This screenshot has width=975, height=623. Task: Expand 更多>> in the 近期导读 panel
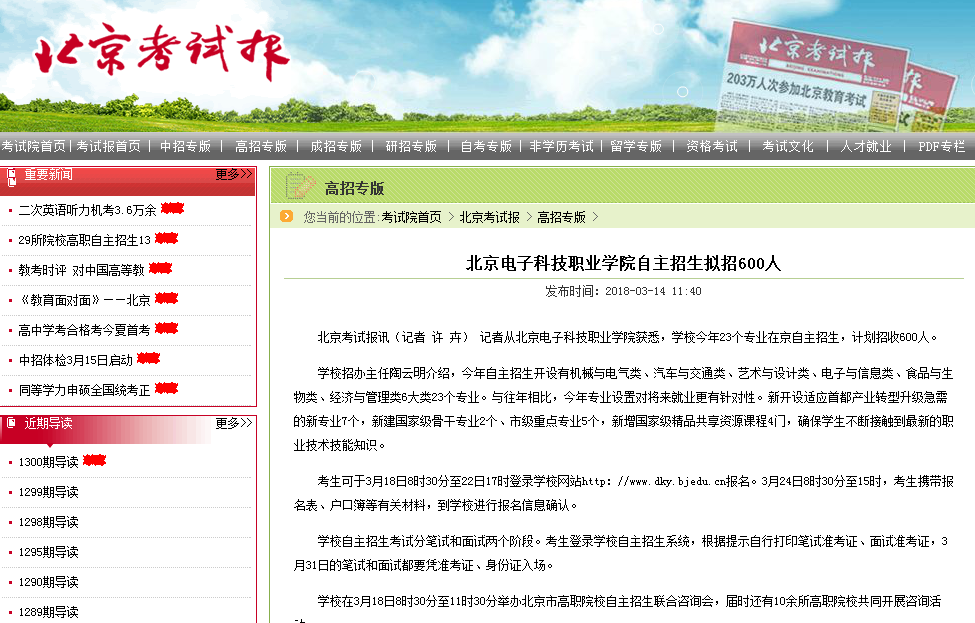pyautogui.click(x=234, y=423)
